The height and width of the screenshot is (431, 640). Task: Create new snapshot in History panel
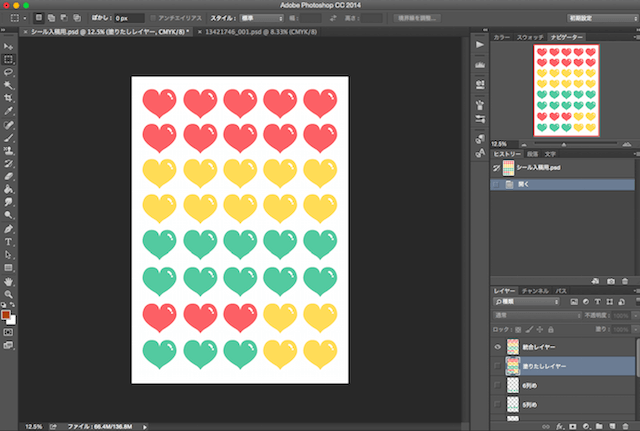point(611,281)
